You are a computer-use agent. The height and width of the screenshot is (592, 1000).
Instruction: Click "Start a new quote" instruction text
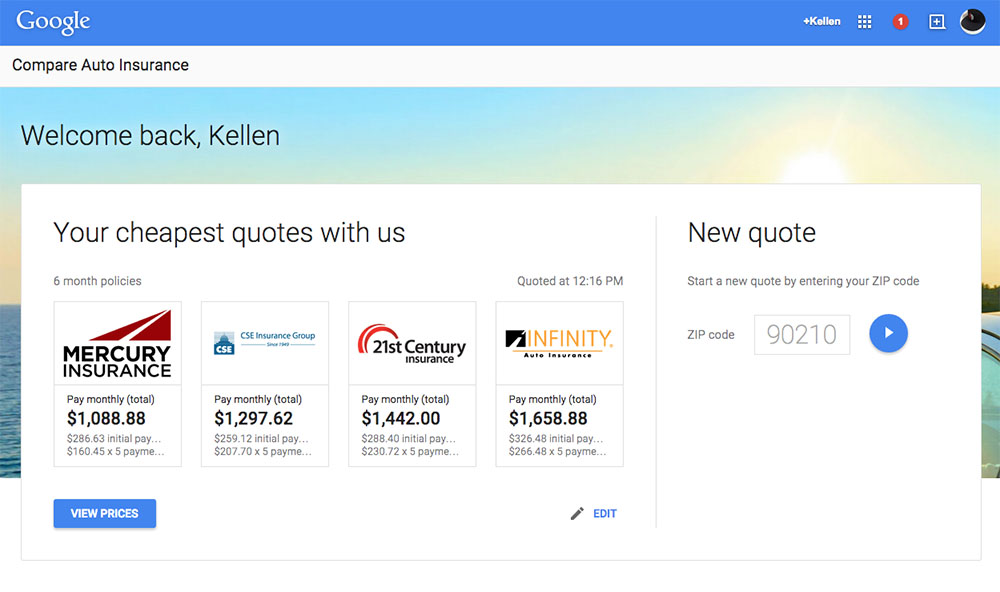click(x=803, y=281)
